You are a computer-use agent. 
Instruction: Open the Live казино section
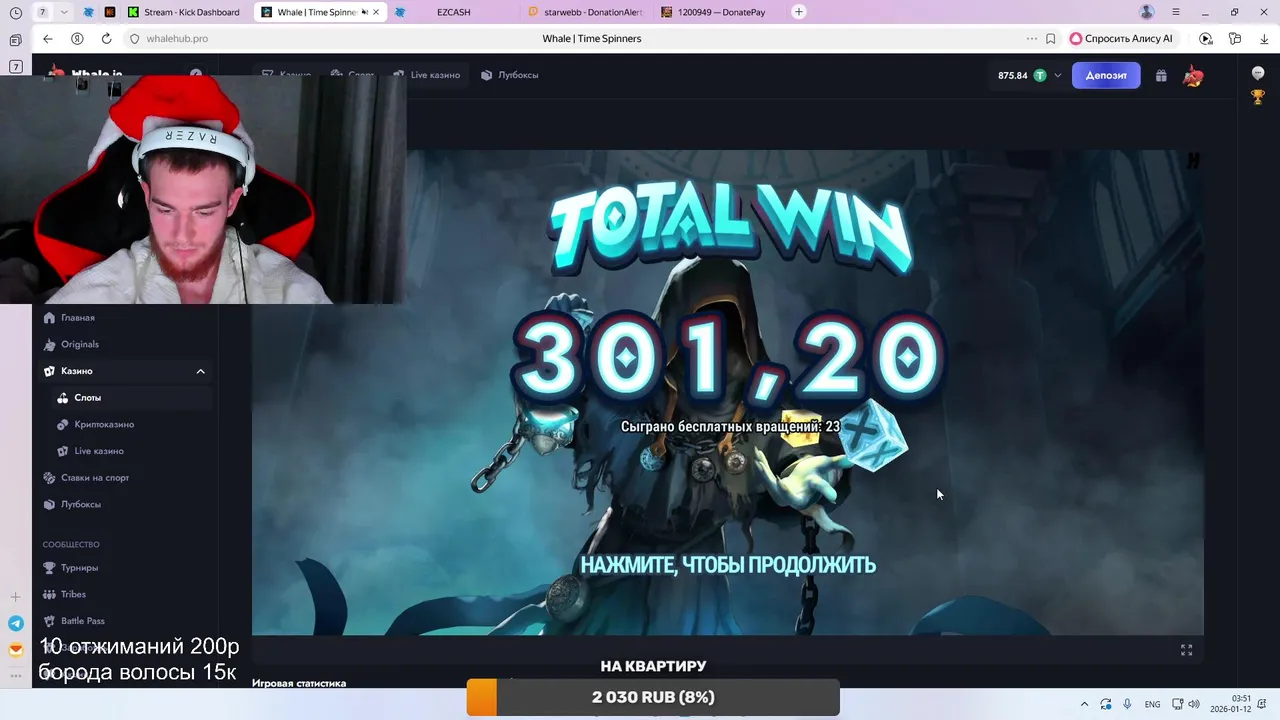click(426, 75)
